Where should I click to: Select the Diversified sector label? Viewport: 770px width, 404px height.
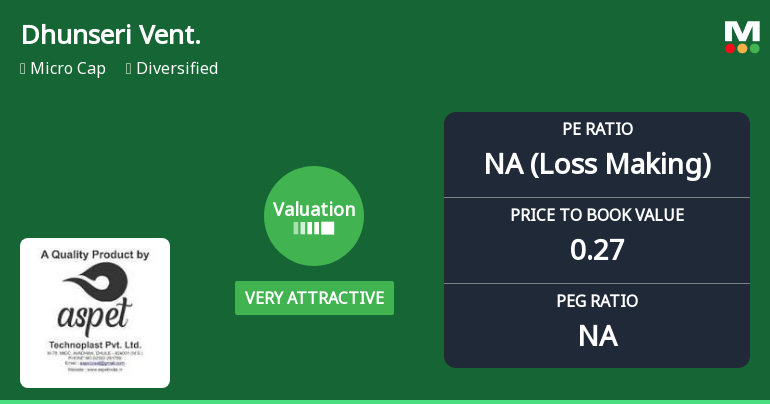click(177, 69)
